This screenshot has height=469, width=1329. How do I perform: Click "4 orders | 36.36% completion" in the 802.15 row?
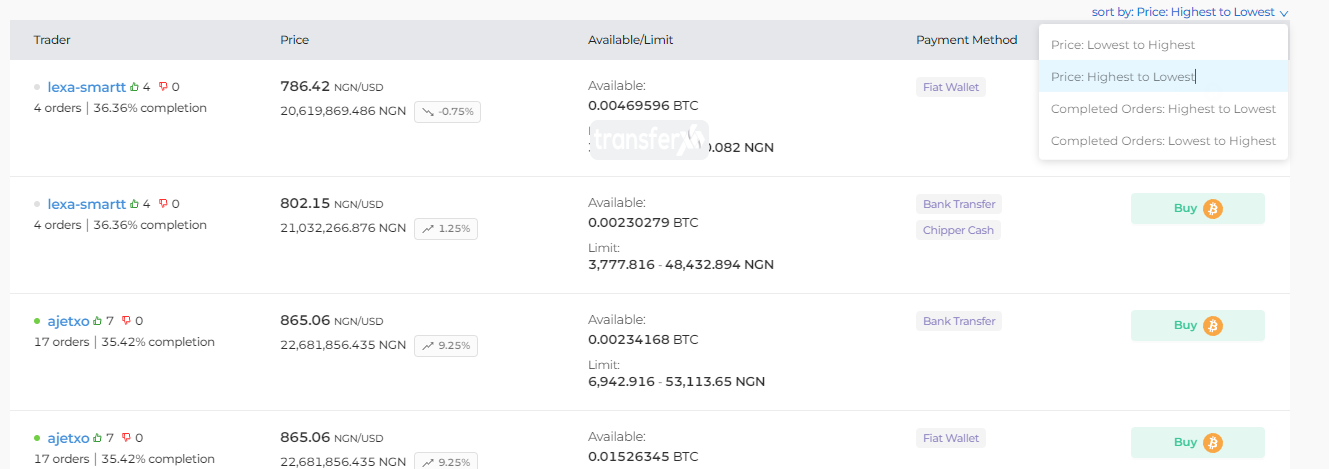[x=120, y=225]
